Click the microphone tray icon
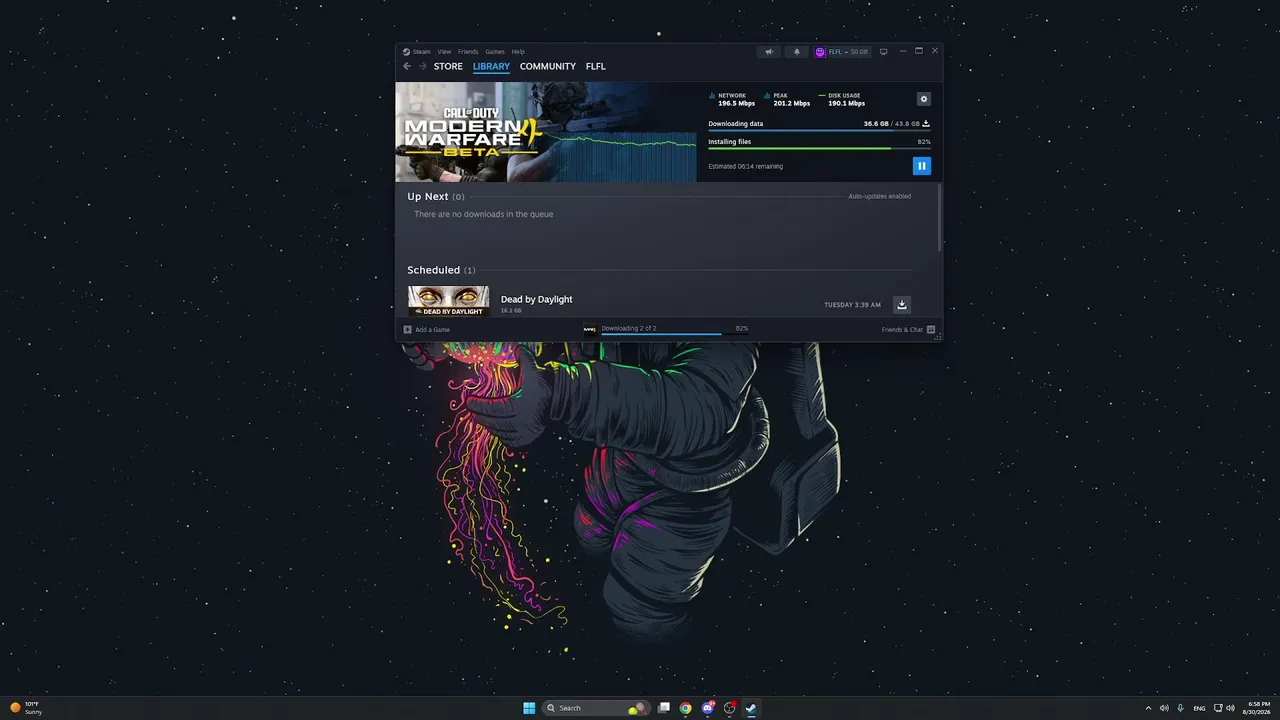Viewport: 1280px width, 720px height. pos(1181,708)
